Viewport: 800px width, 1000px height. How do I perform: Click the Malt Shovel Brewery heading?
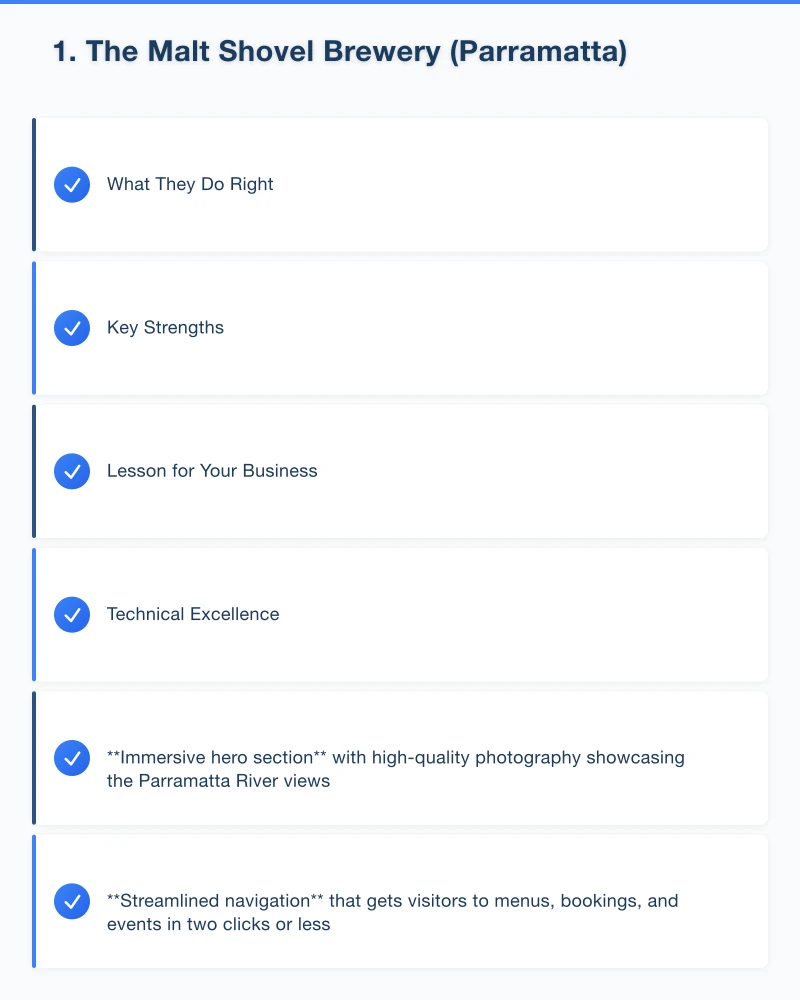point(340,52)
